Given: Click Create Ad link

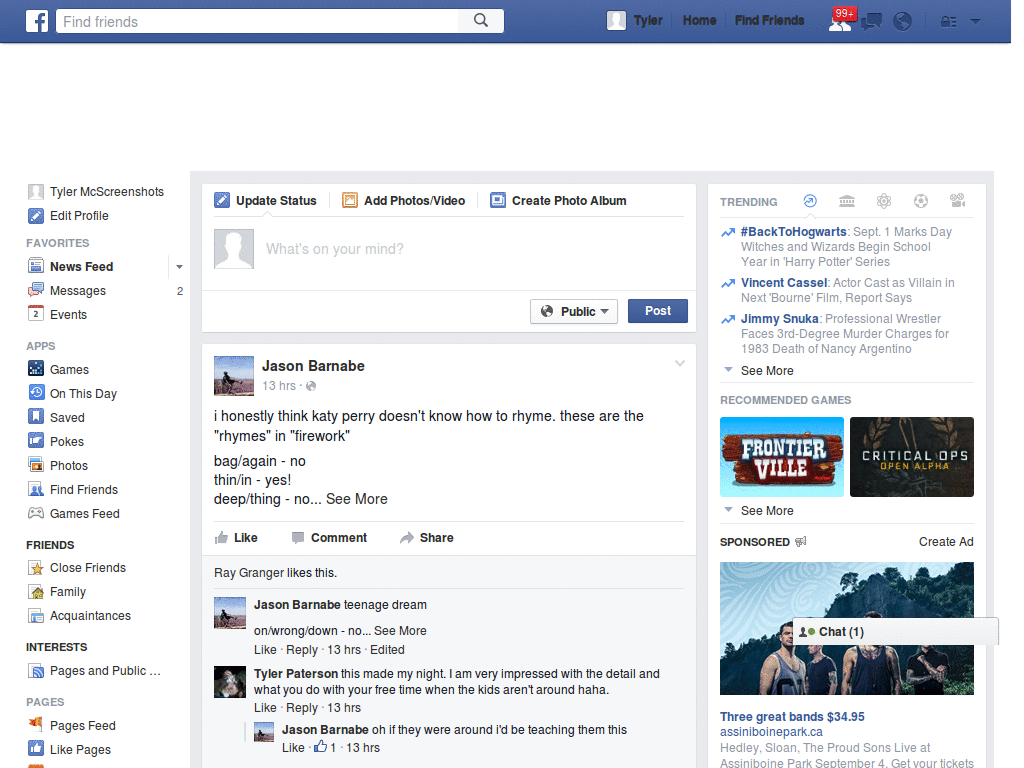Looking at the screenshot, I should click(946, 541).
